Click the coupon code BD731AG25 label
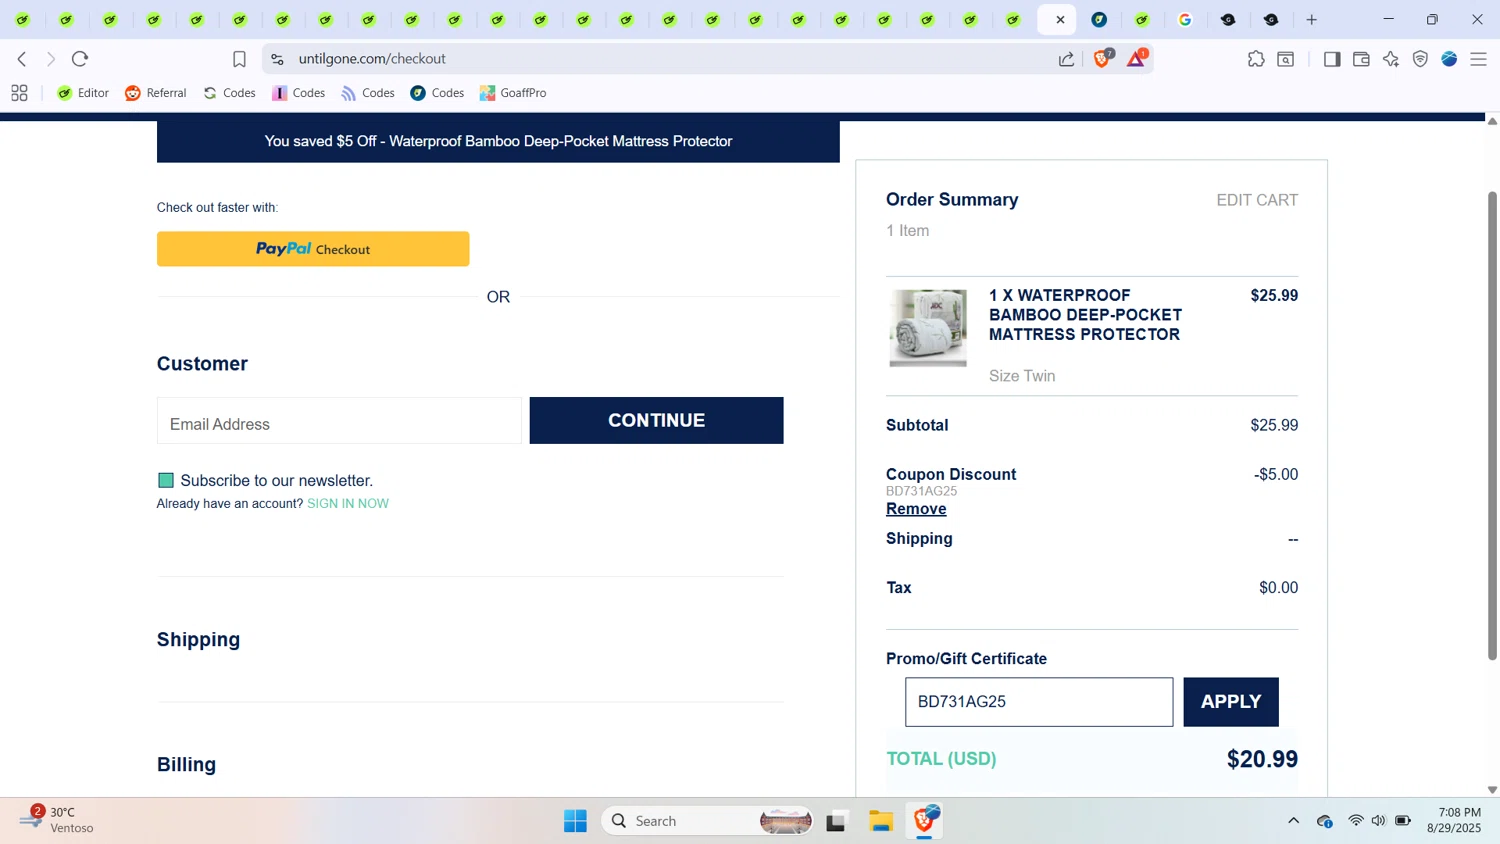The width and height of the screenshot is (1500, 844). point(921,491)
